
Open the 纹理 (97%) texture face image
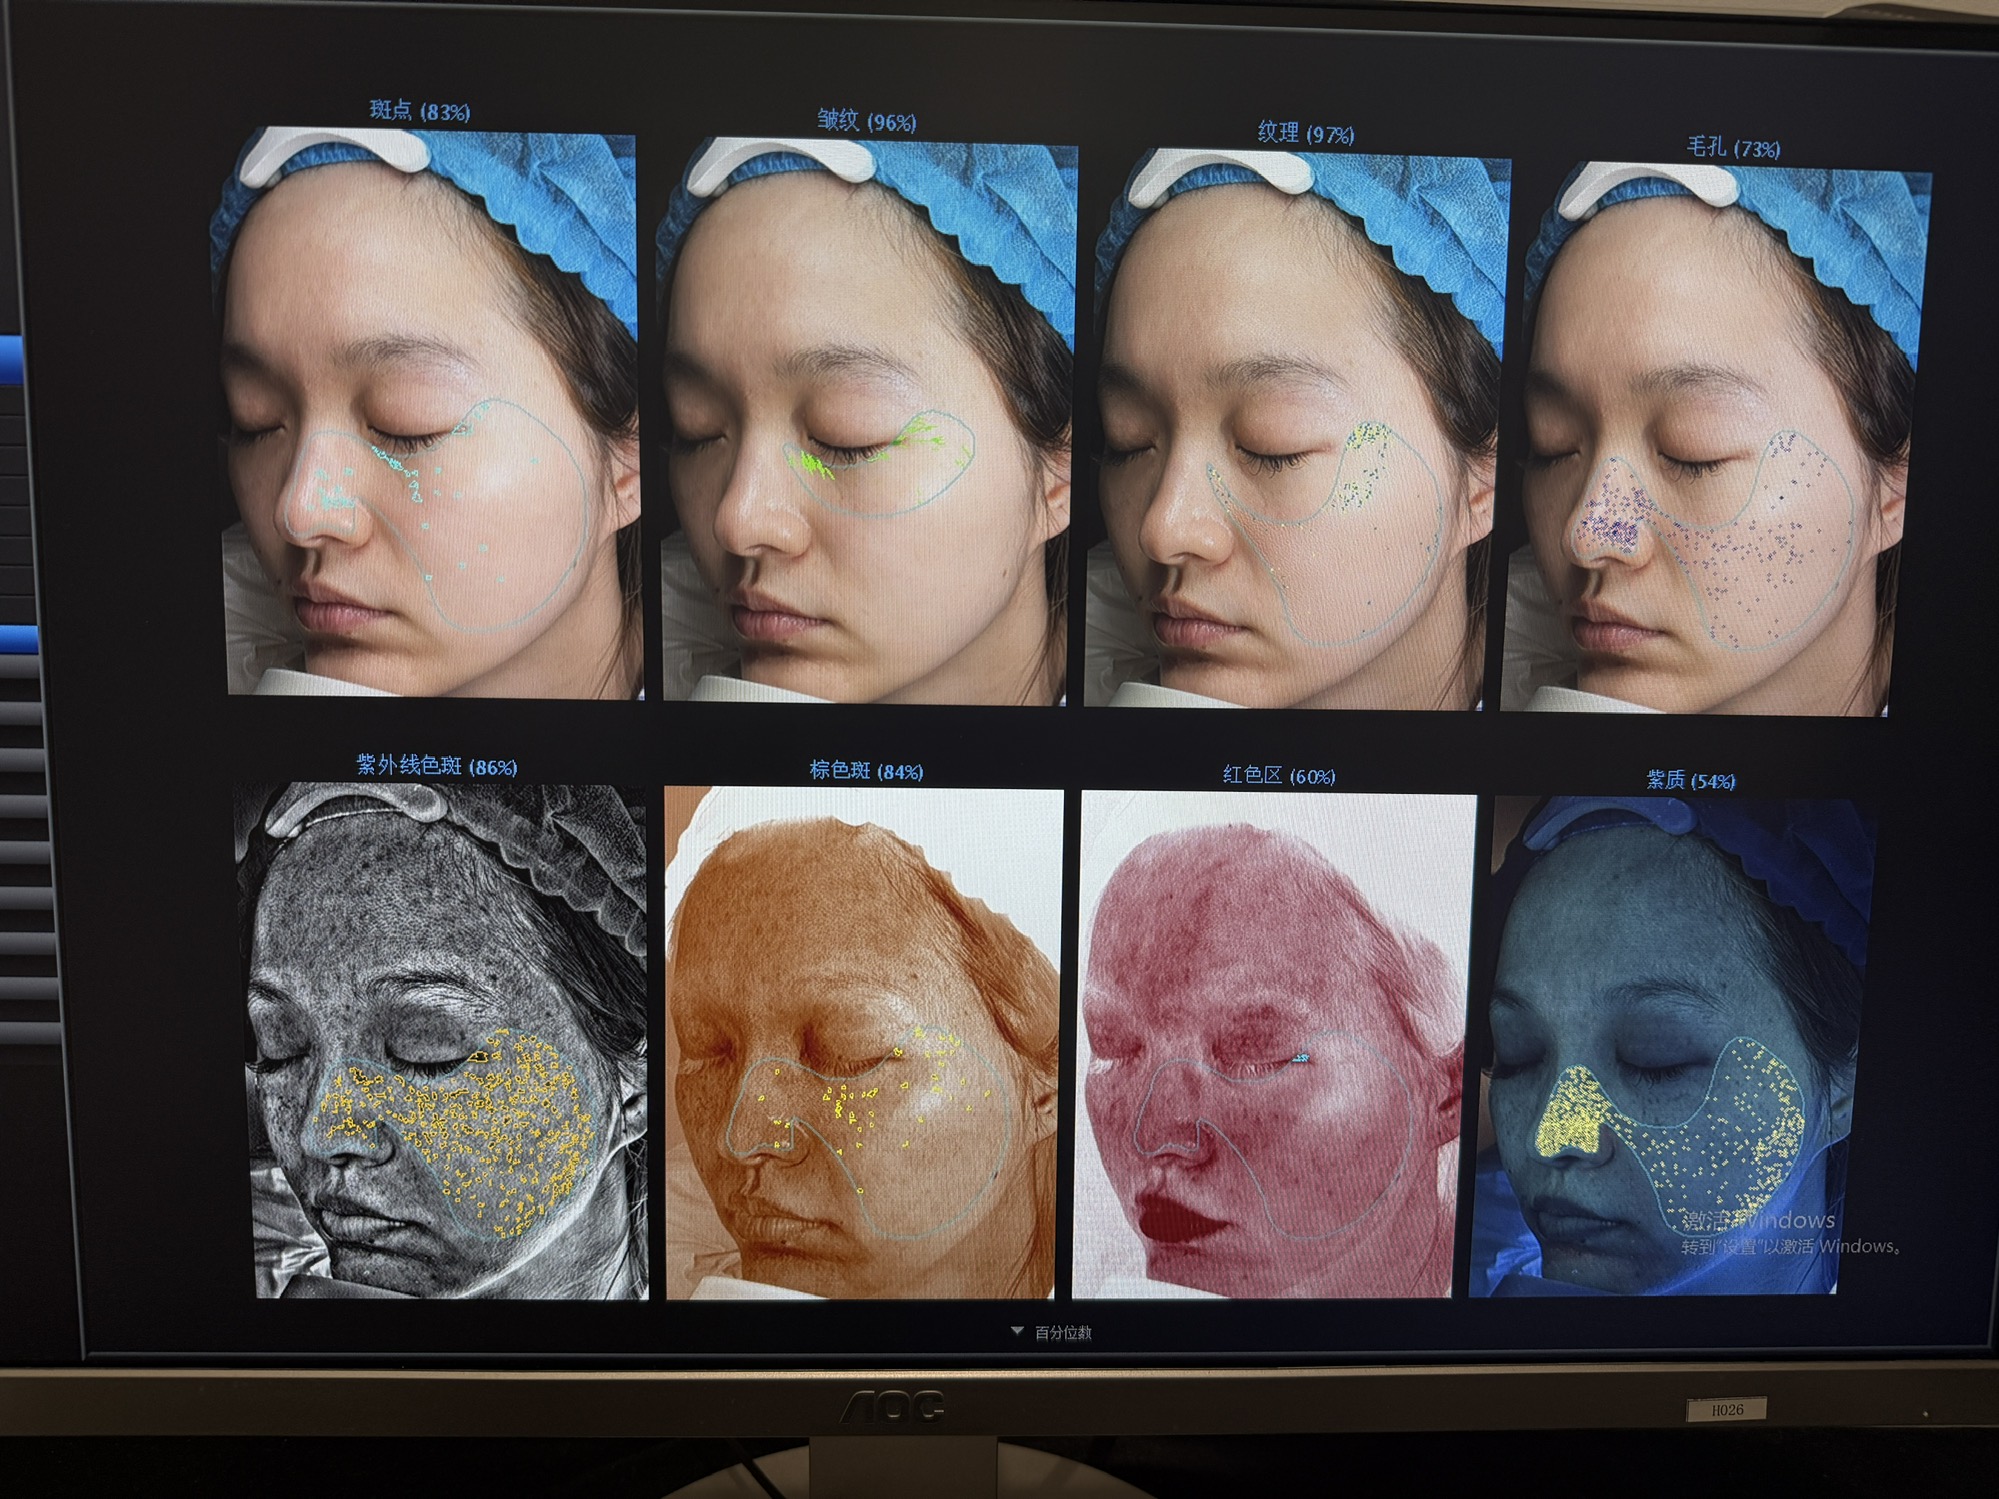[x=1297, y=430]
